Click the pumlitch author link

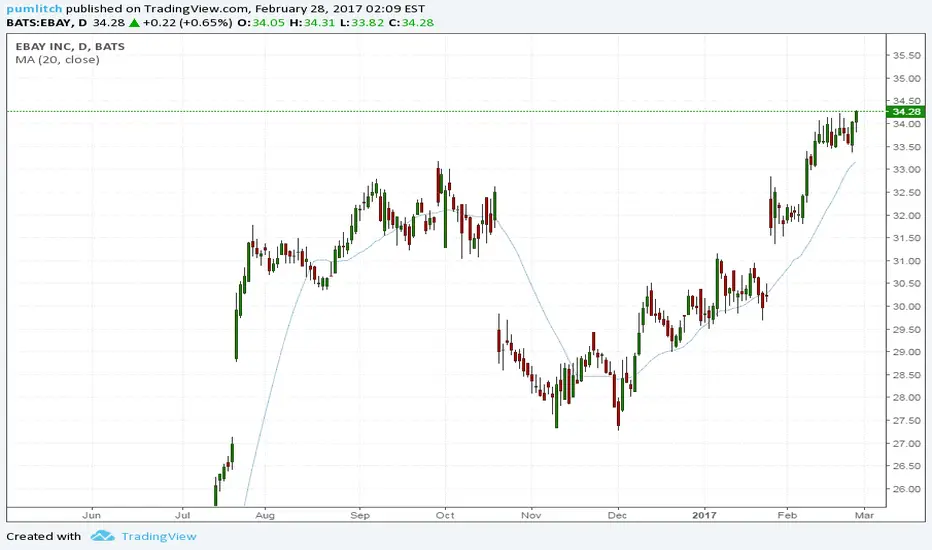(34, 9)
